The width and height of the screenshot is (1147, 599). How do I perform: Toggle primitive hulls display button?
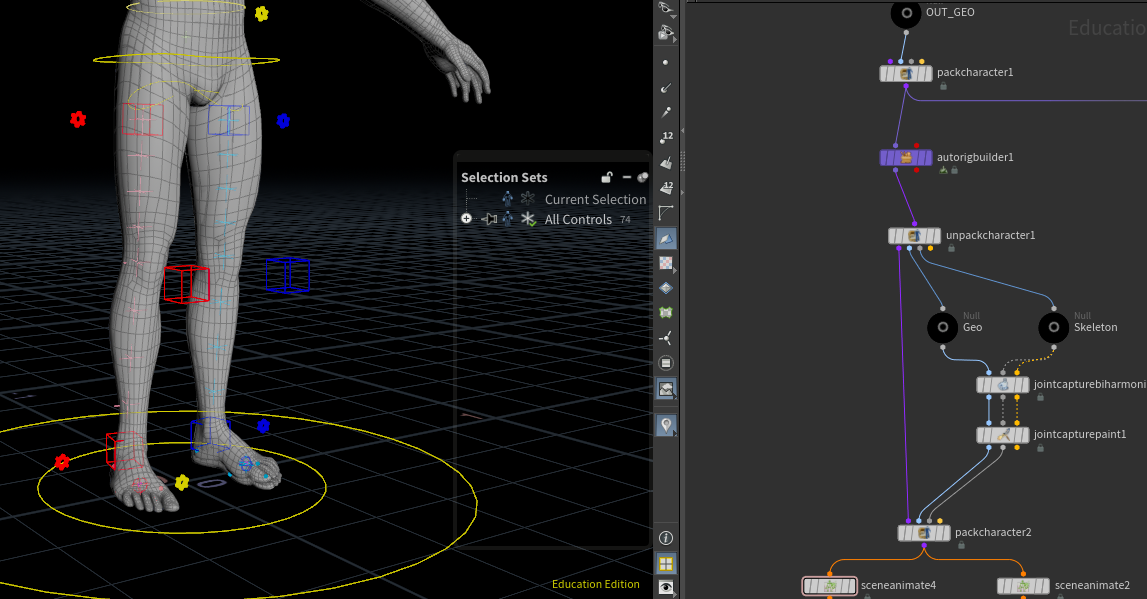point(666,212)
